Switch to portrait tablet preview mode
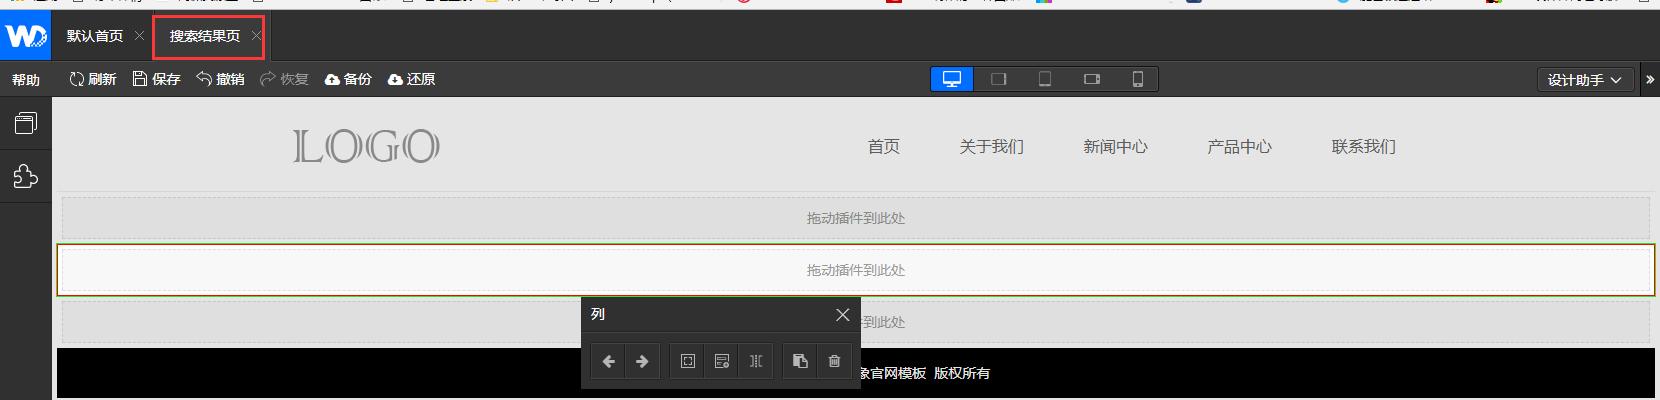The image size is (1660, 400). (1045, 79)
